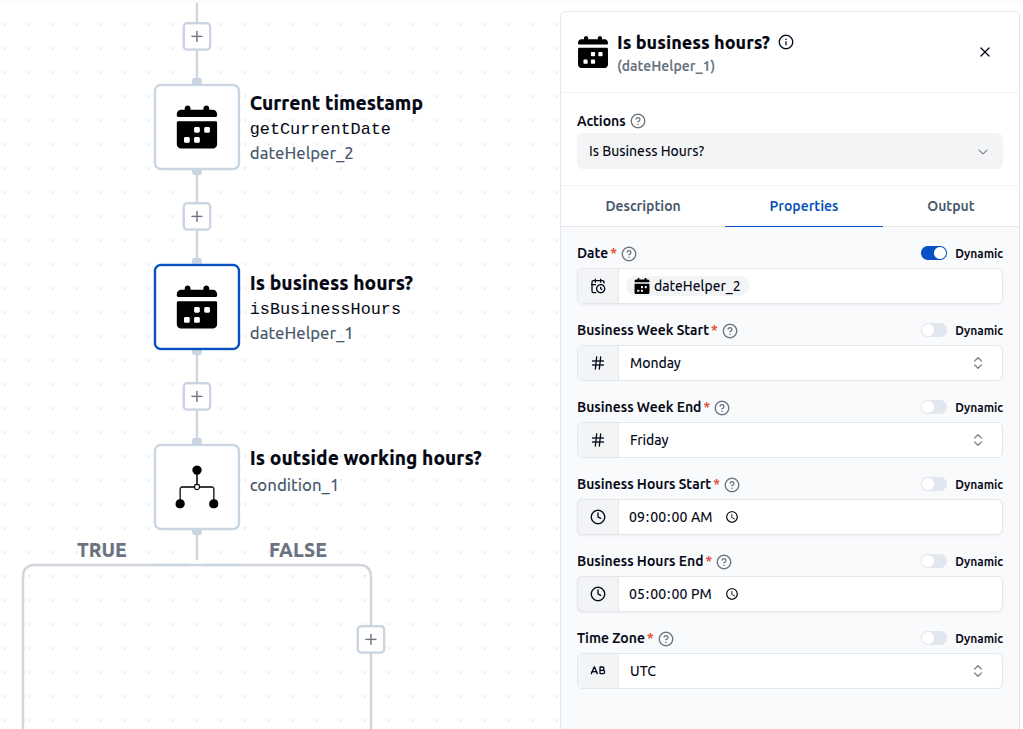Enable Dynamic toggle for Business Week Start

click(x=933, y=331)
